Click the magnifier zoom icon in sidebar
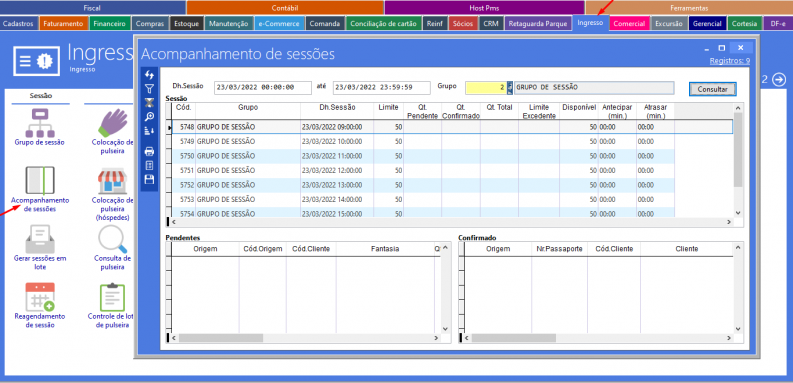The image size is (793, 383). 149,117
